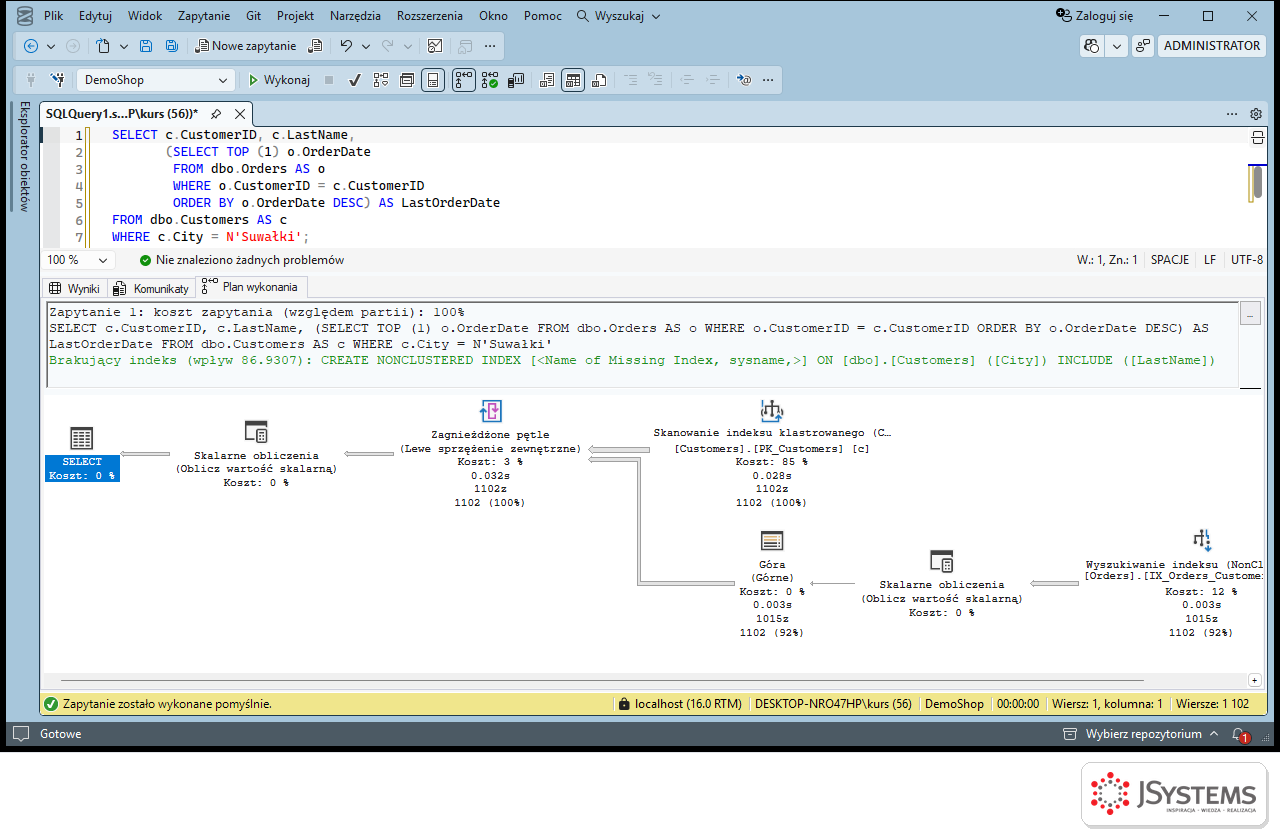Click the Zaloguj się link

[x=1095, y=16]
